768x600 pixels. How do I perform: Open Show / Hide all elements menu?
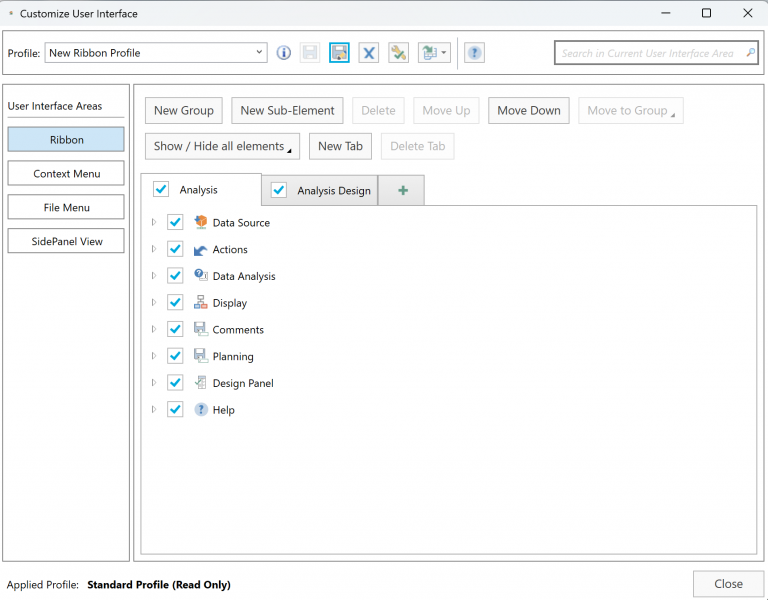(222, 146)
